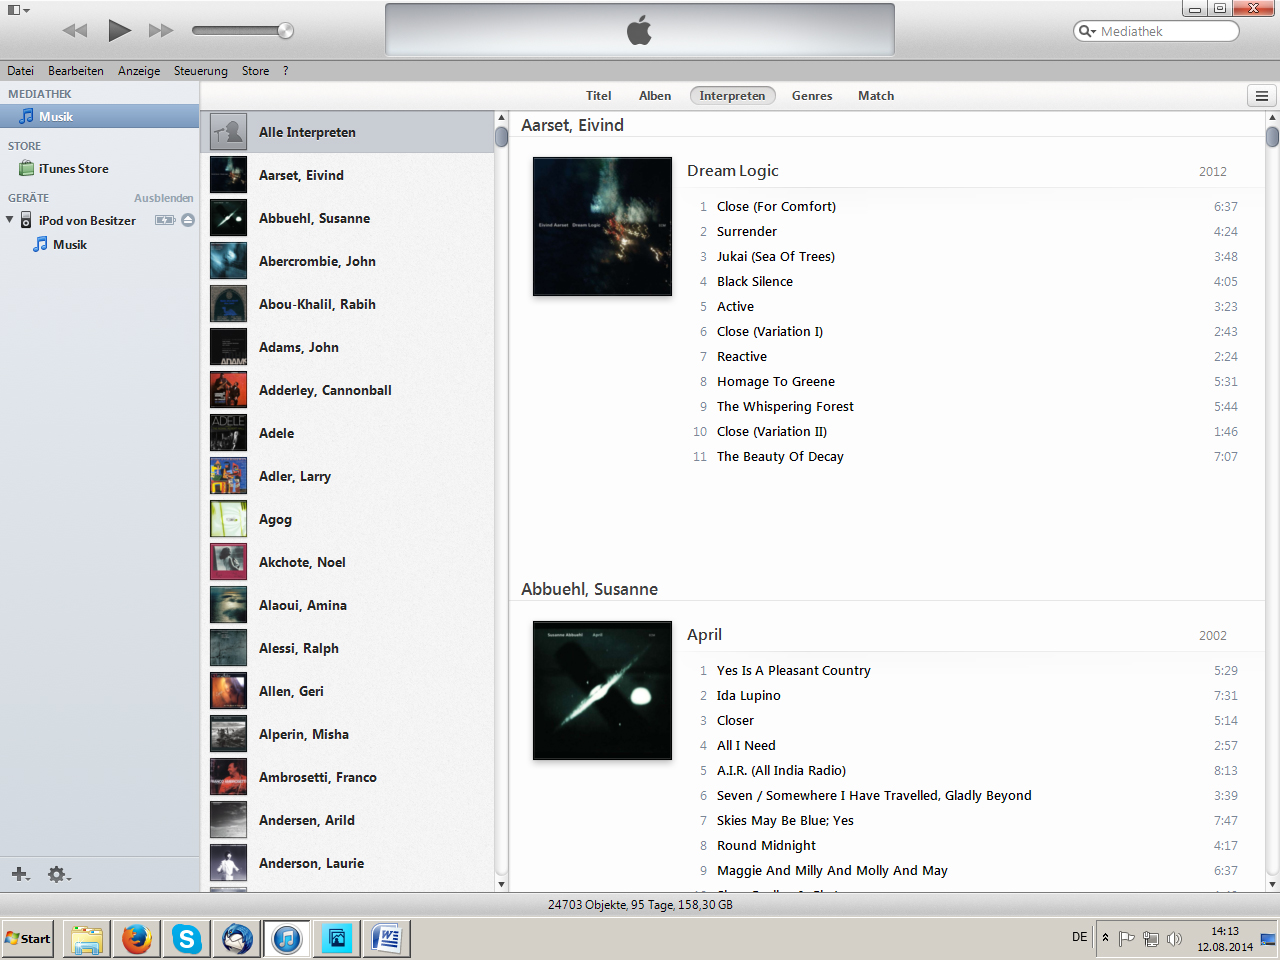Click the Windows Start button
The height and width of the screenshot is (960, 1280).
pyautogui.click(x=28, y=939)
